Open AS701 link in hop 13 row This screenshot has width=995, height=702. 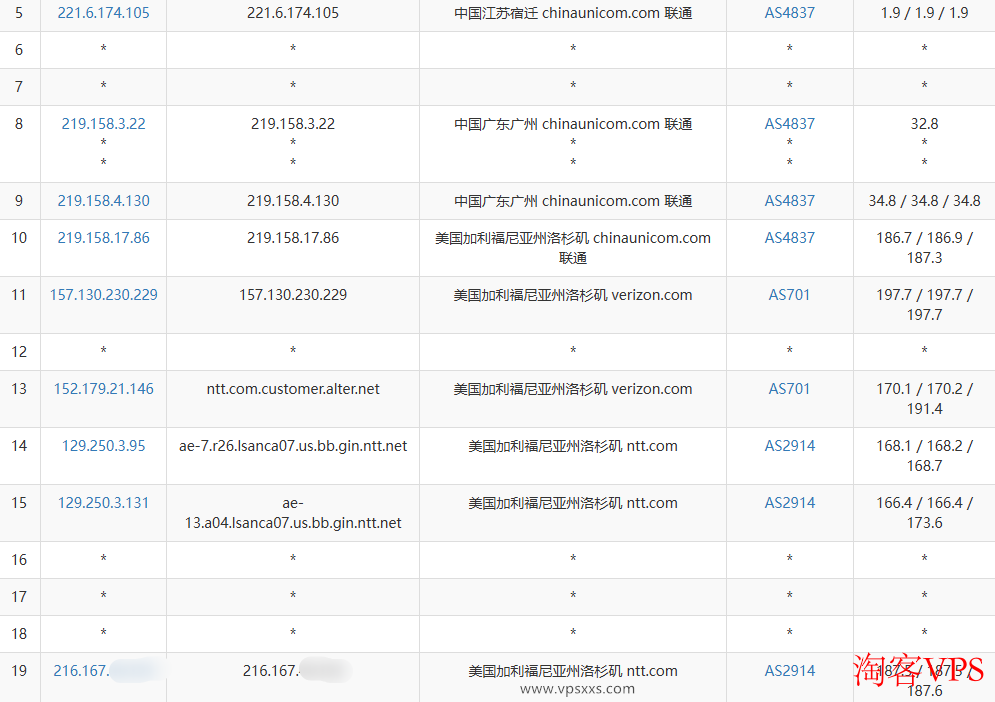(789, 389)
